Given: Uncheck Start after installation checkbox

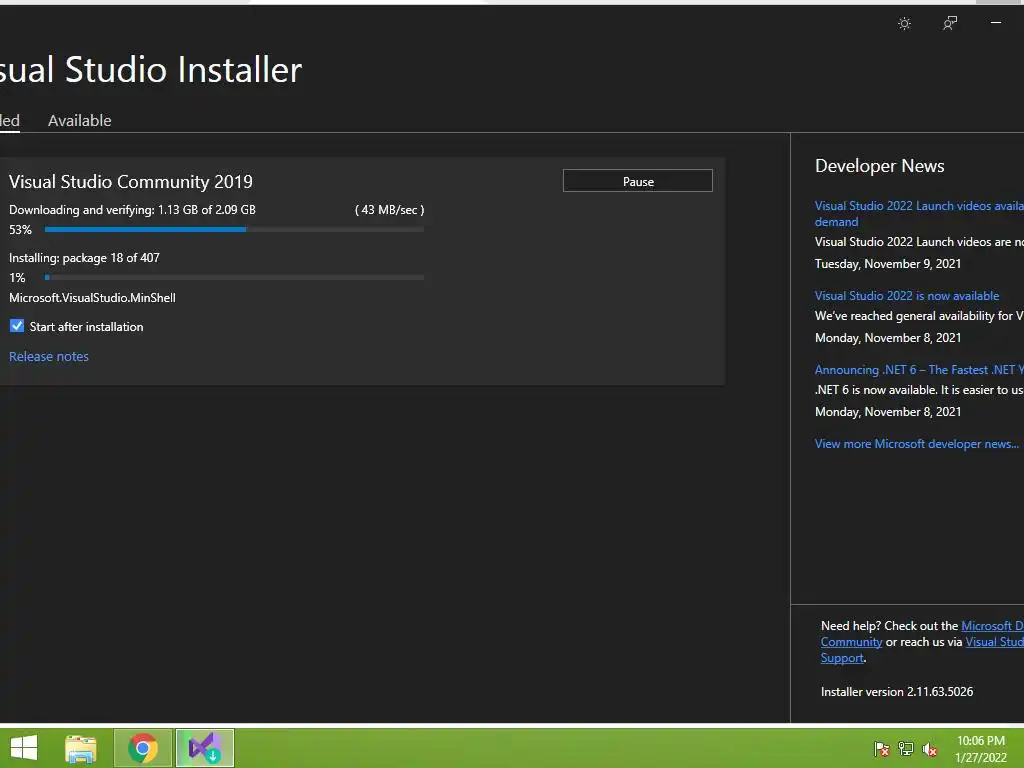Looking at the screenshot, I should click(17, 326).
